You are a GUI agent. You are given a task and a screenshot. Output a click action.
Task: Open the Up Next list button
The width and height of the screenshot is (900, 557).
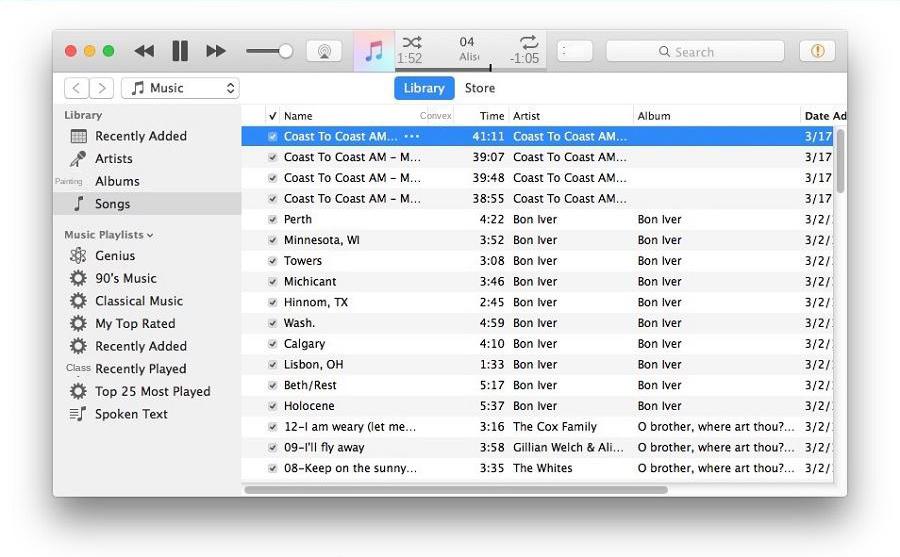pos(574,51)
